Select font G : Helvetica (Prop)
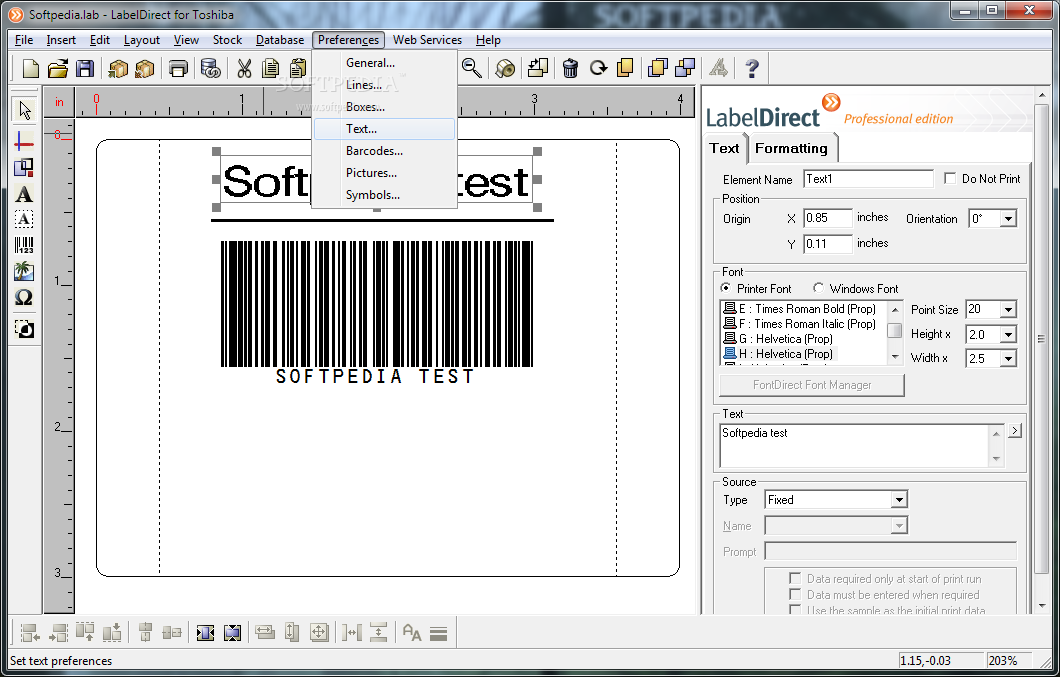This screenshot has height=677, width=1060. coord(777,339)
